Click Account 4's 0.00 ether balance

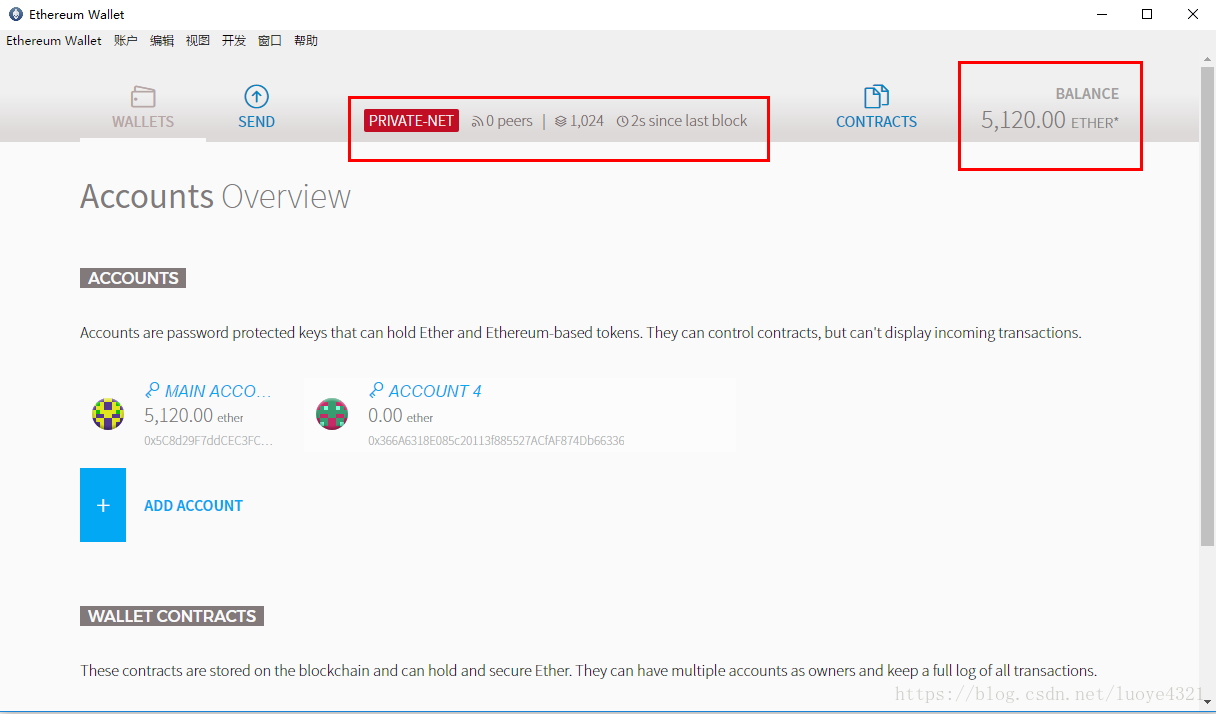(x=401, y=415)
